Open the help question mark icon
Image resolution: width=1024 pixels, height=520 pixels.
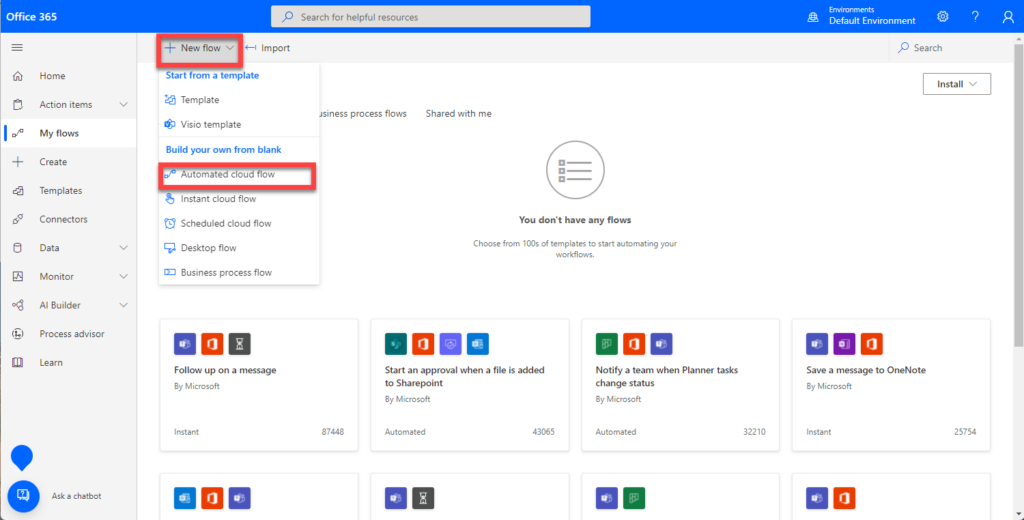tap(975, 16)
